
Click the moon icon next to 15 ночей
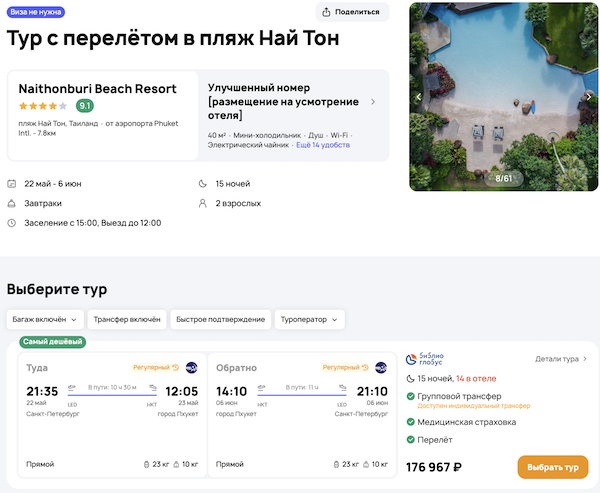pyautogui.click(x=204, y=183)
